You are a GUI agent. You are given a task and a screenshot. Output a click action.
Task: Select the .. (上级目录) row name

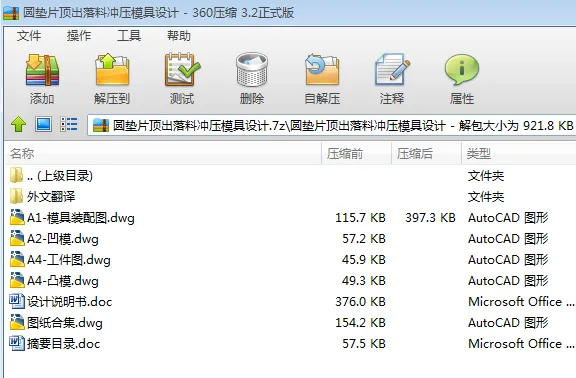coord(60,176)
